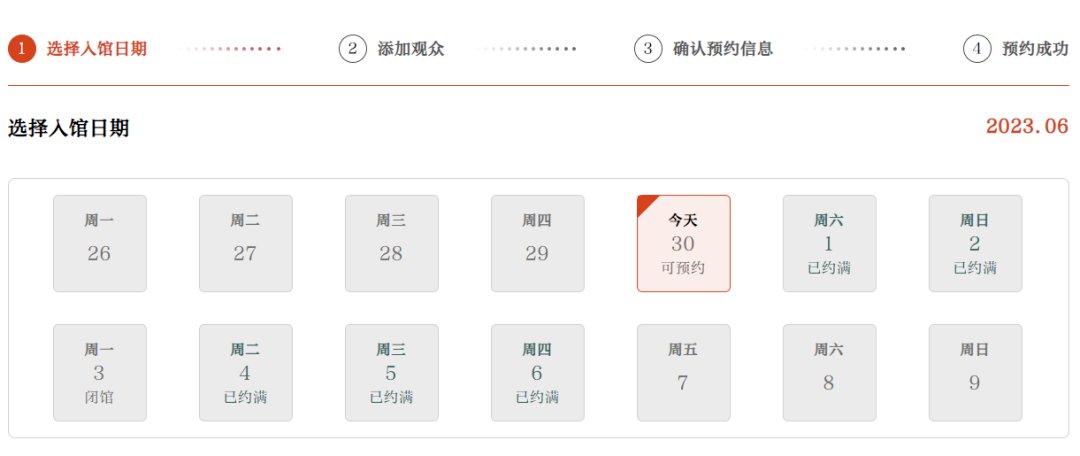
Task: Open the 添加观众 step label
Action: point(411,49)
